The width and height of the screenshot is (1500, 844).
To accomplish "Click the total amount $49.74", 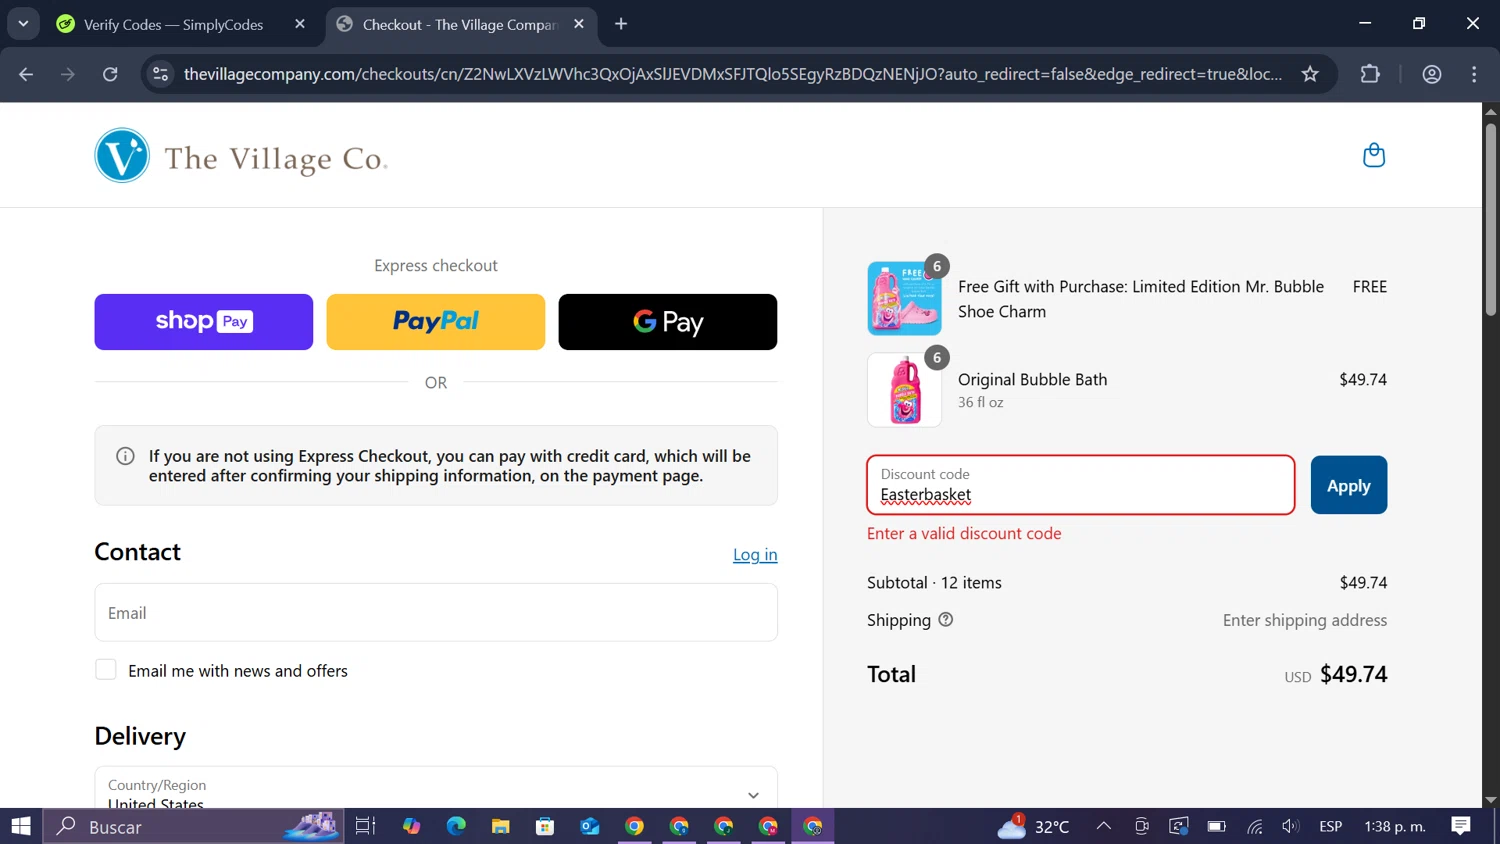I will point(1353,674).
